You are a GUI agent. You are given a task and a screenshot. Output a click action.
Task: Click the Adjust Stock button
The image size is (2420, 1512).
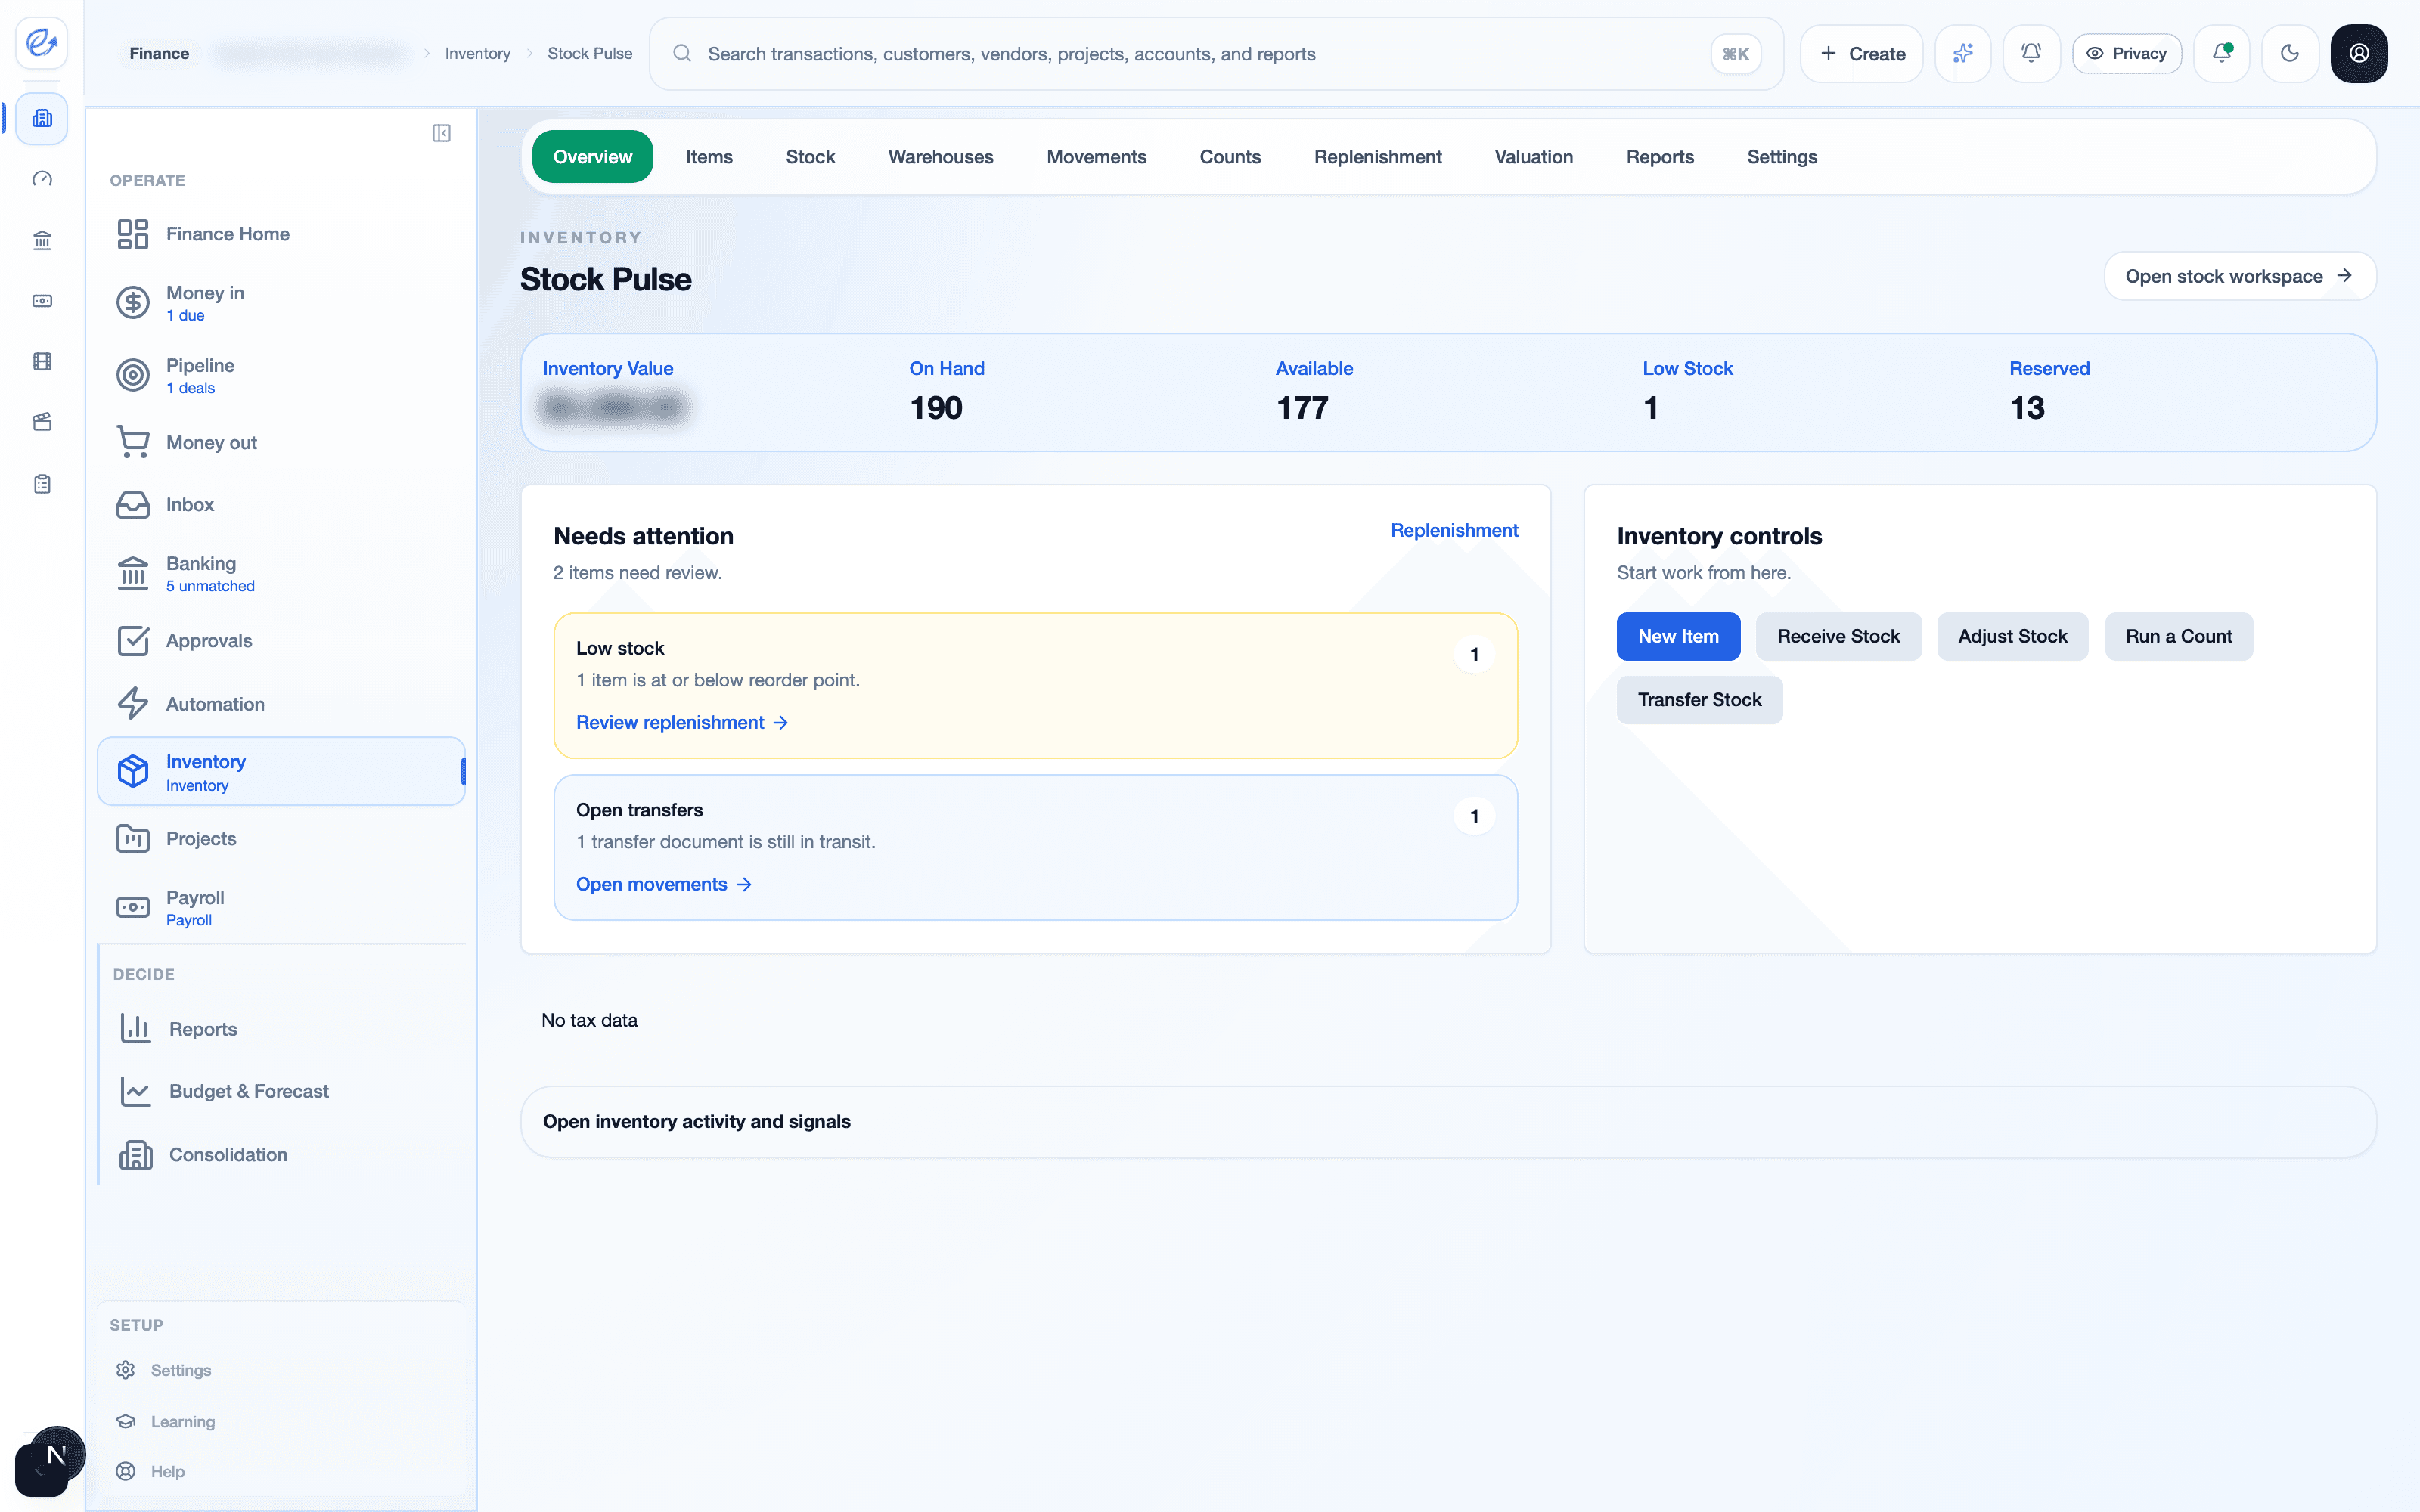pos(2012,636)
